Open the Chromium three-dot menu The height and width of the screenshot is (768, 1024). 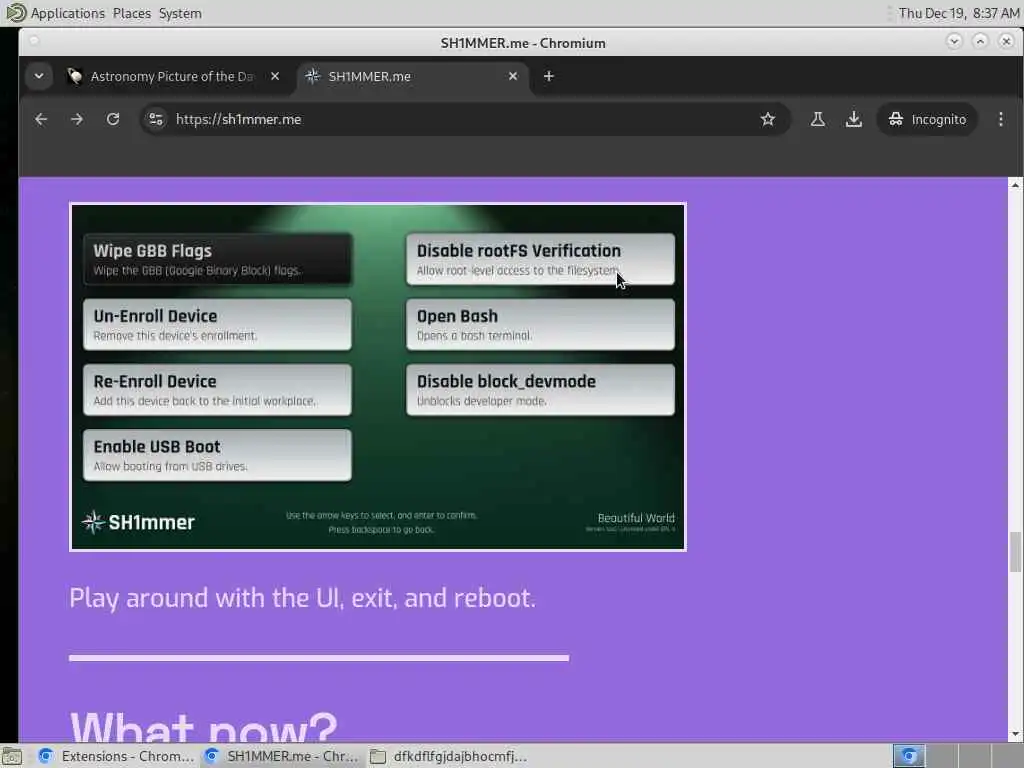pyautogui.click(x=1000, y=120)
